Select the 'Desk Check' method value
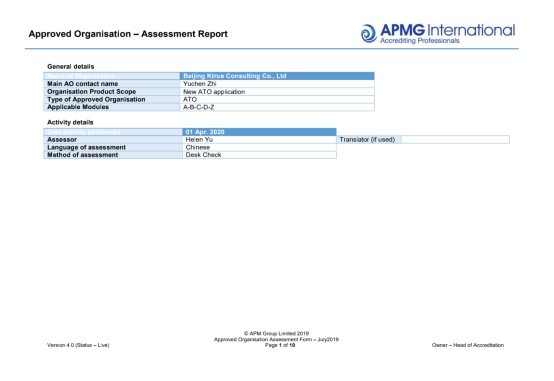This screenshot has height=381, width=554. point(204,155)
